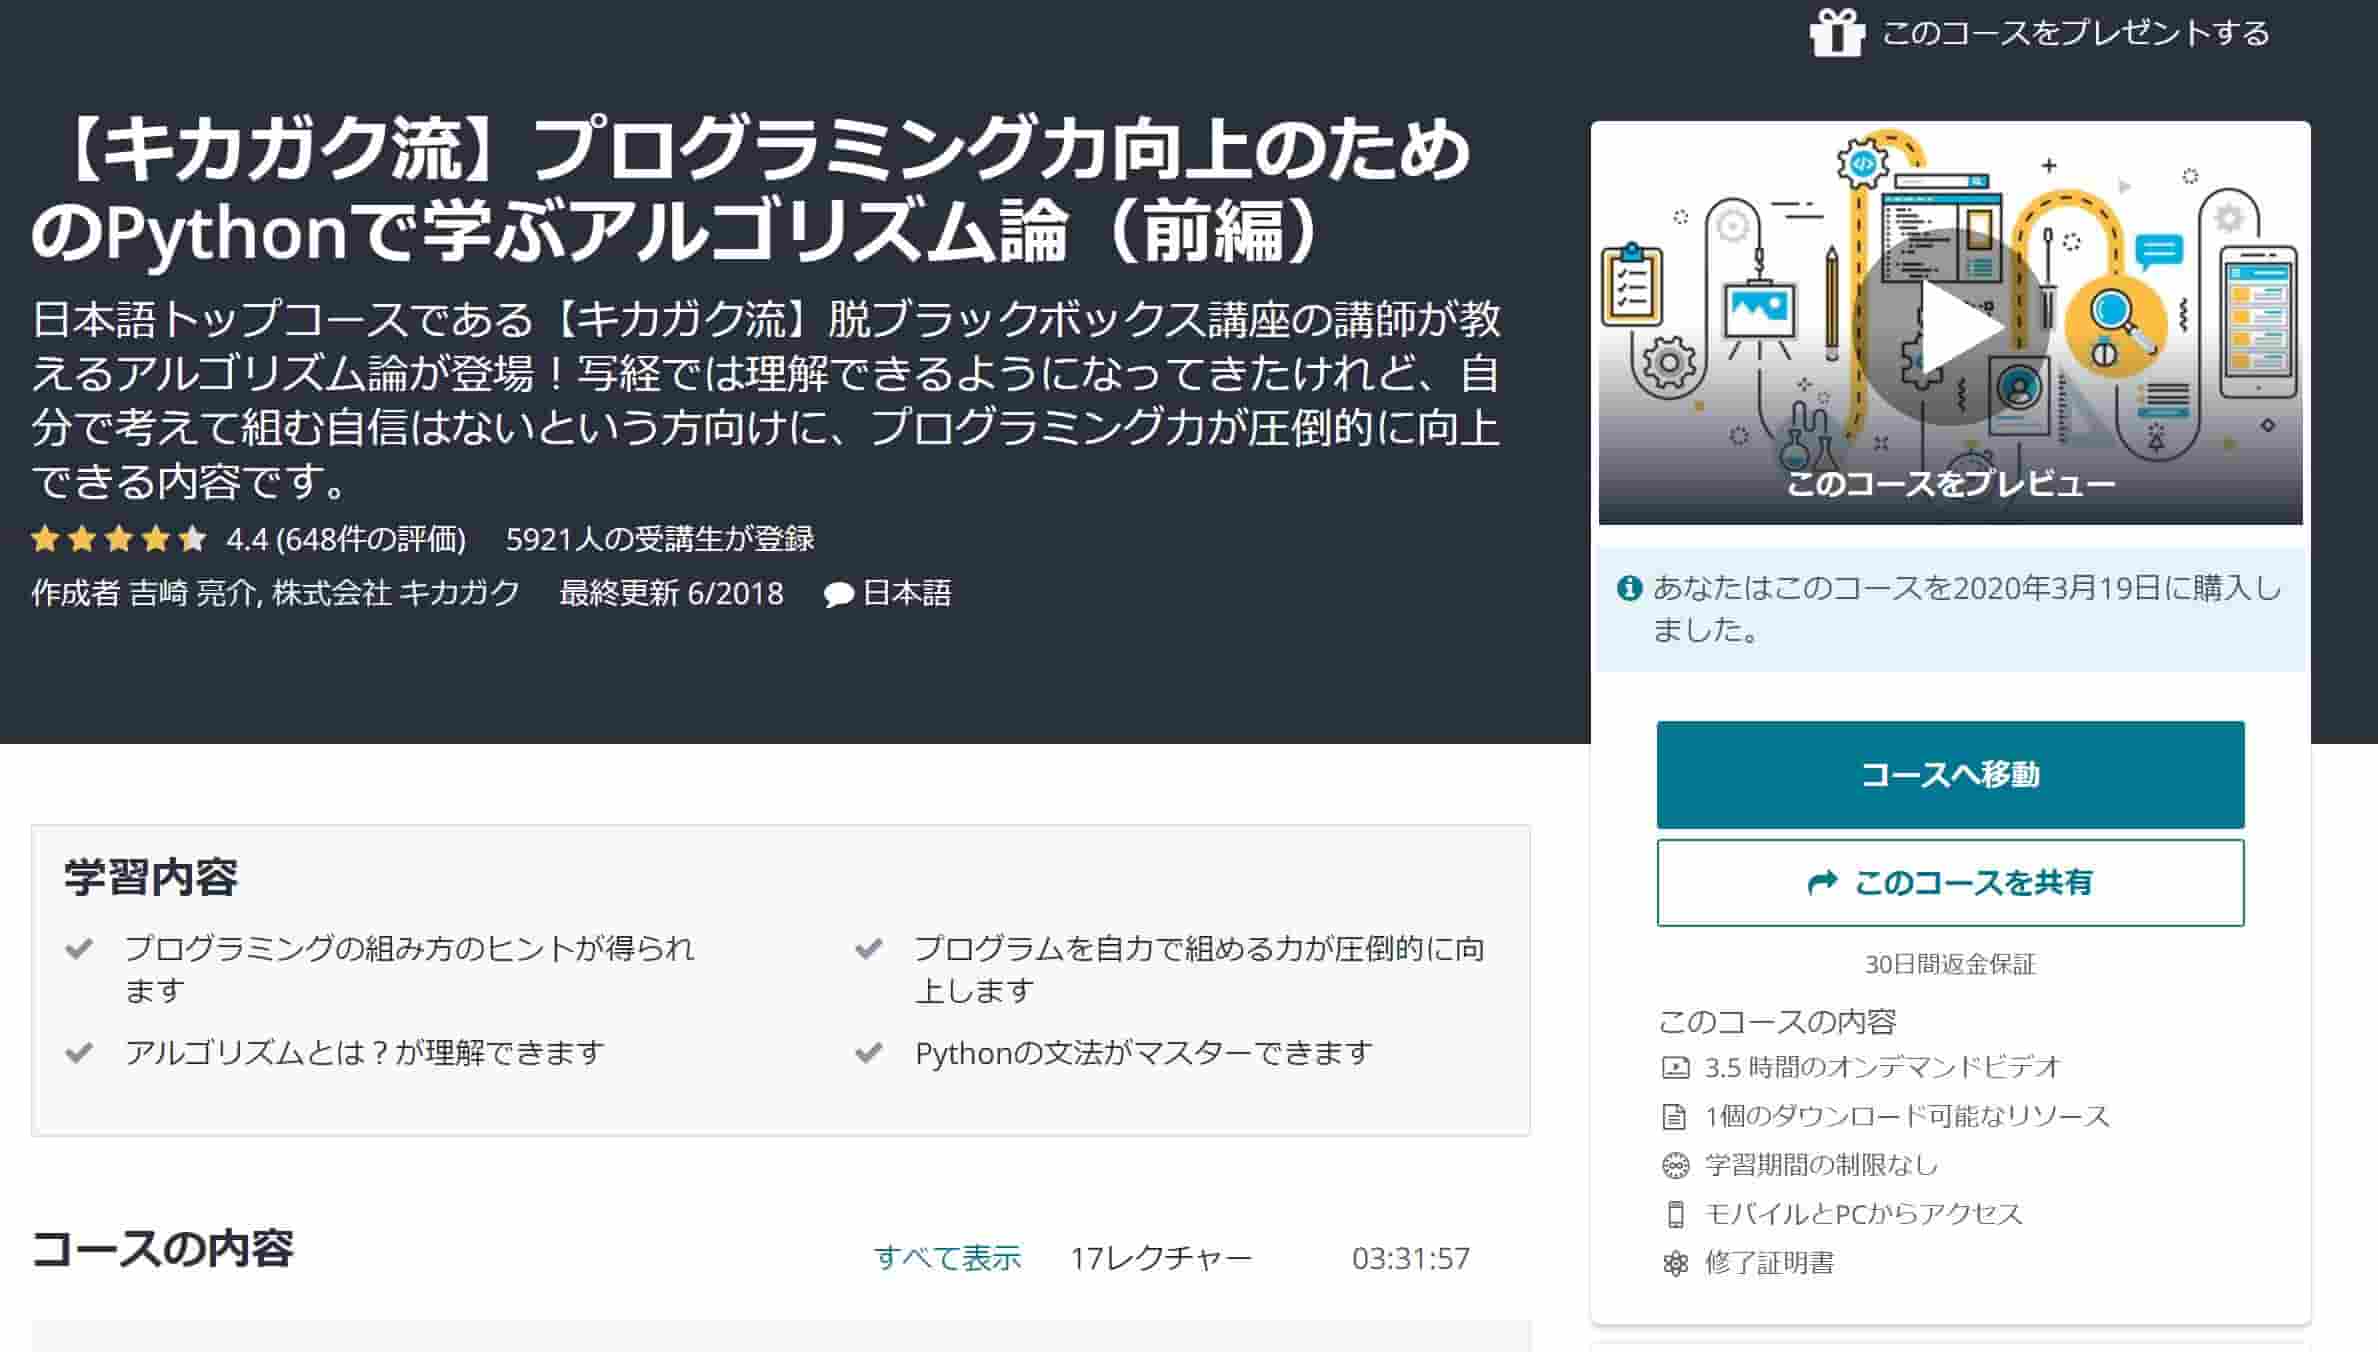
Task: Click the 4.4 (648件の評価) rating text
Action: tap(346, 540)
